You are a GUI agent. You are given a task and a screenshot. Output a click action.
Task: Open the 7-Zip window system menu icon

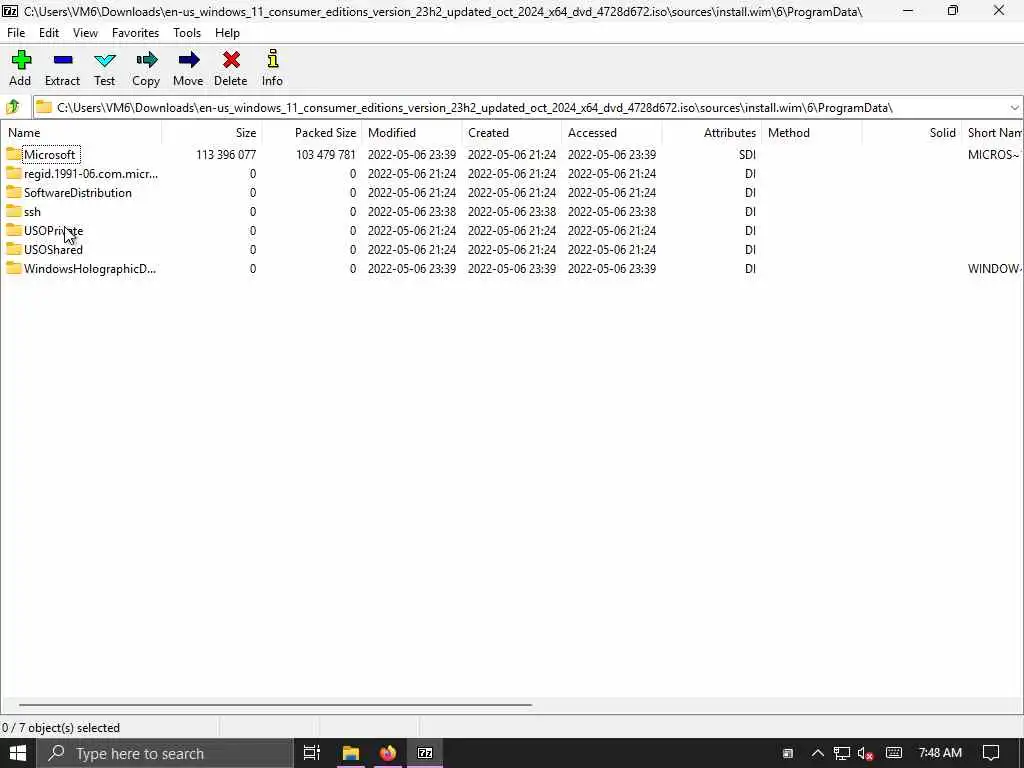pyautogui.click(x=10, y=11)
